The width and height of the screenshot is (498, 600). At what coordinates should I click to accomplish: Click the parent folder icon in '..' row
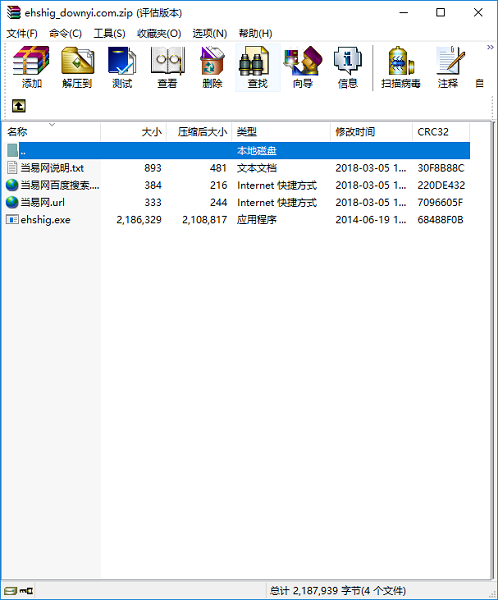click(12, 150)
